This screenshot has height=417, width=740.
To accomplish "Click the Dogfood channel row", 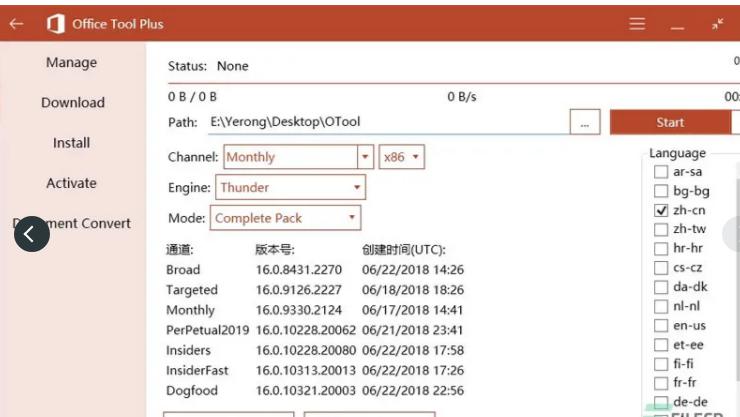I will coord(315,391).
